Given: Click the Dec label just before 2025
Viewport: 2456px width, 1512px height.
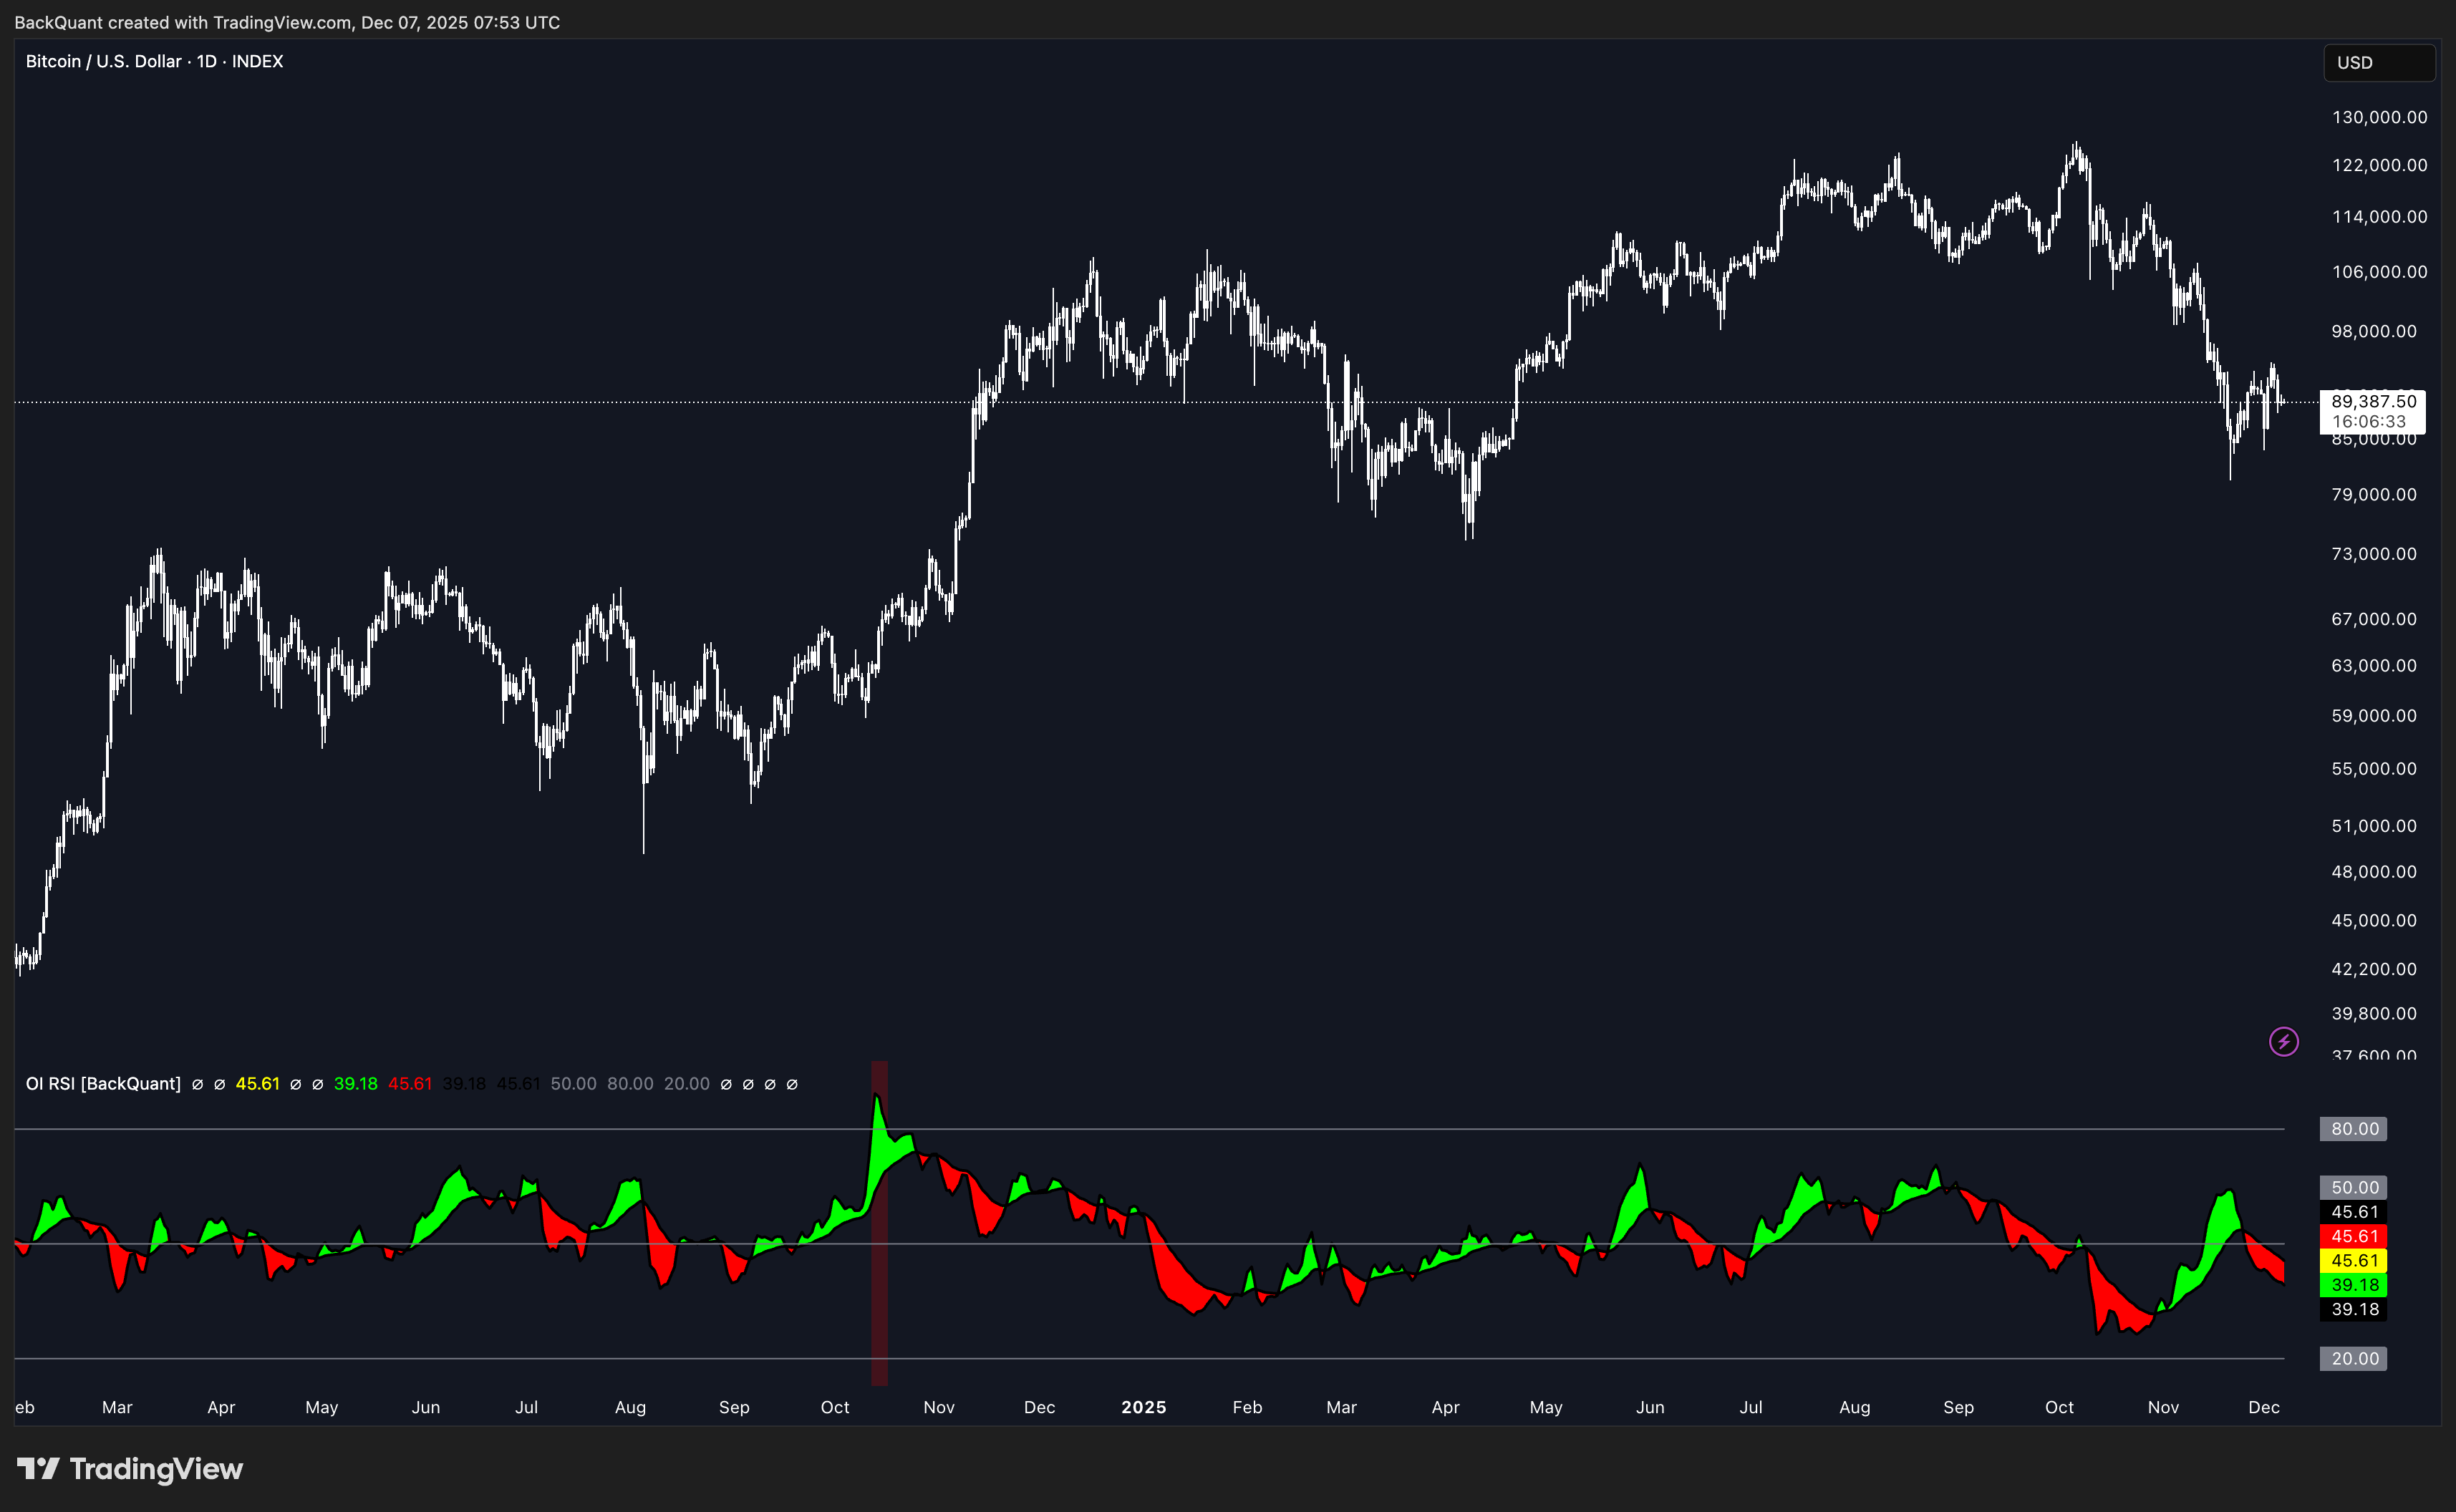Looking at the screenshot, I should pyautogui.click(x=1039, y=1408).
